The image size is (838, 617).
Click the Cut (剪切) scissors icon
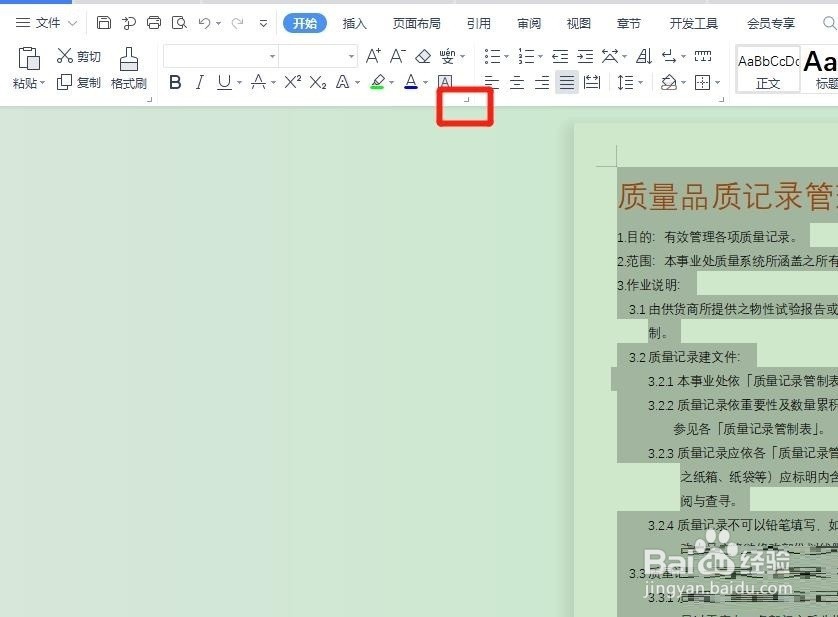(x=64, y=55)
